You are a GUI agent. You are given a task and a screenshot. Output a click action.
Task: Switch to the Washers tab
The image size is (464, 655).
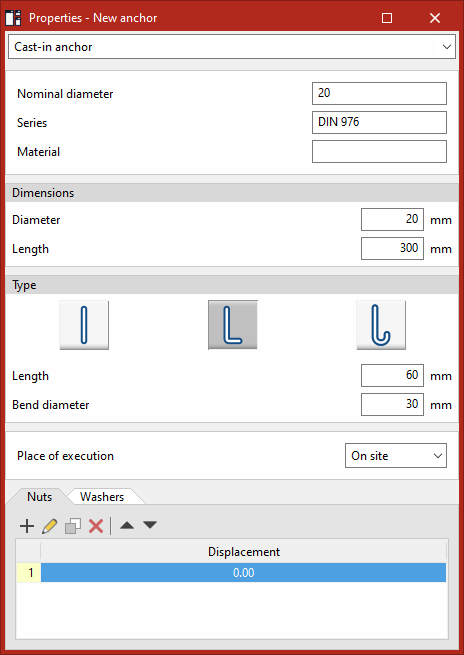tap(102, 497)
